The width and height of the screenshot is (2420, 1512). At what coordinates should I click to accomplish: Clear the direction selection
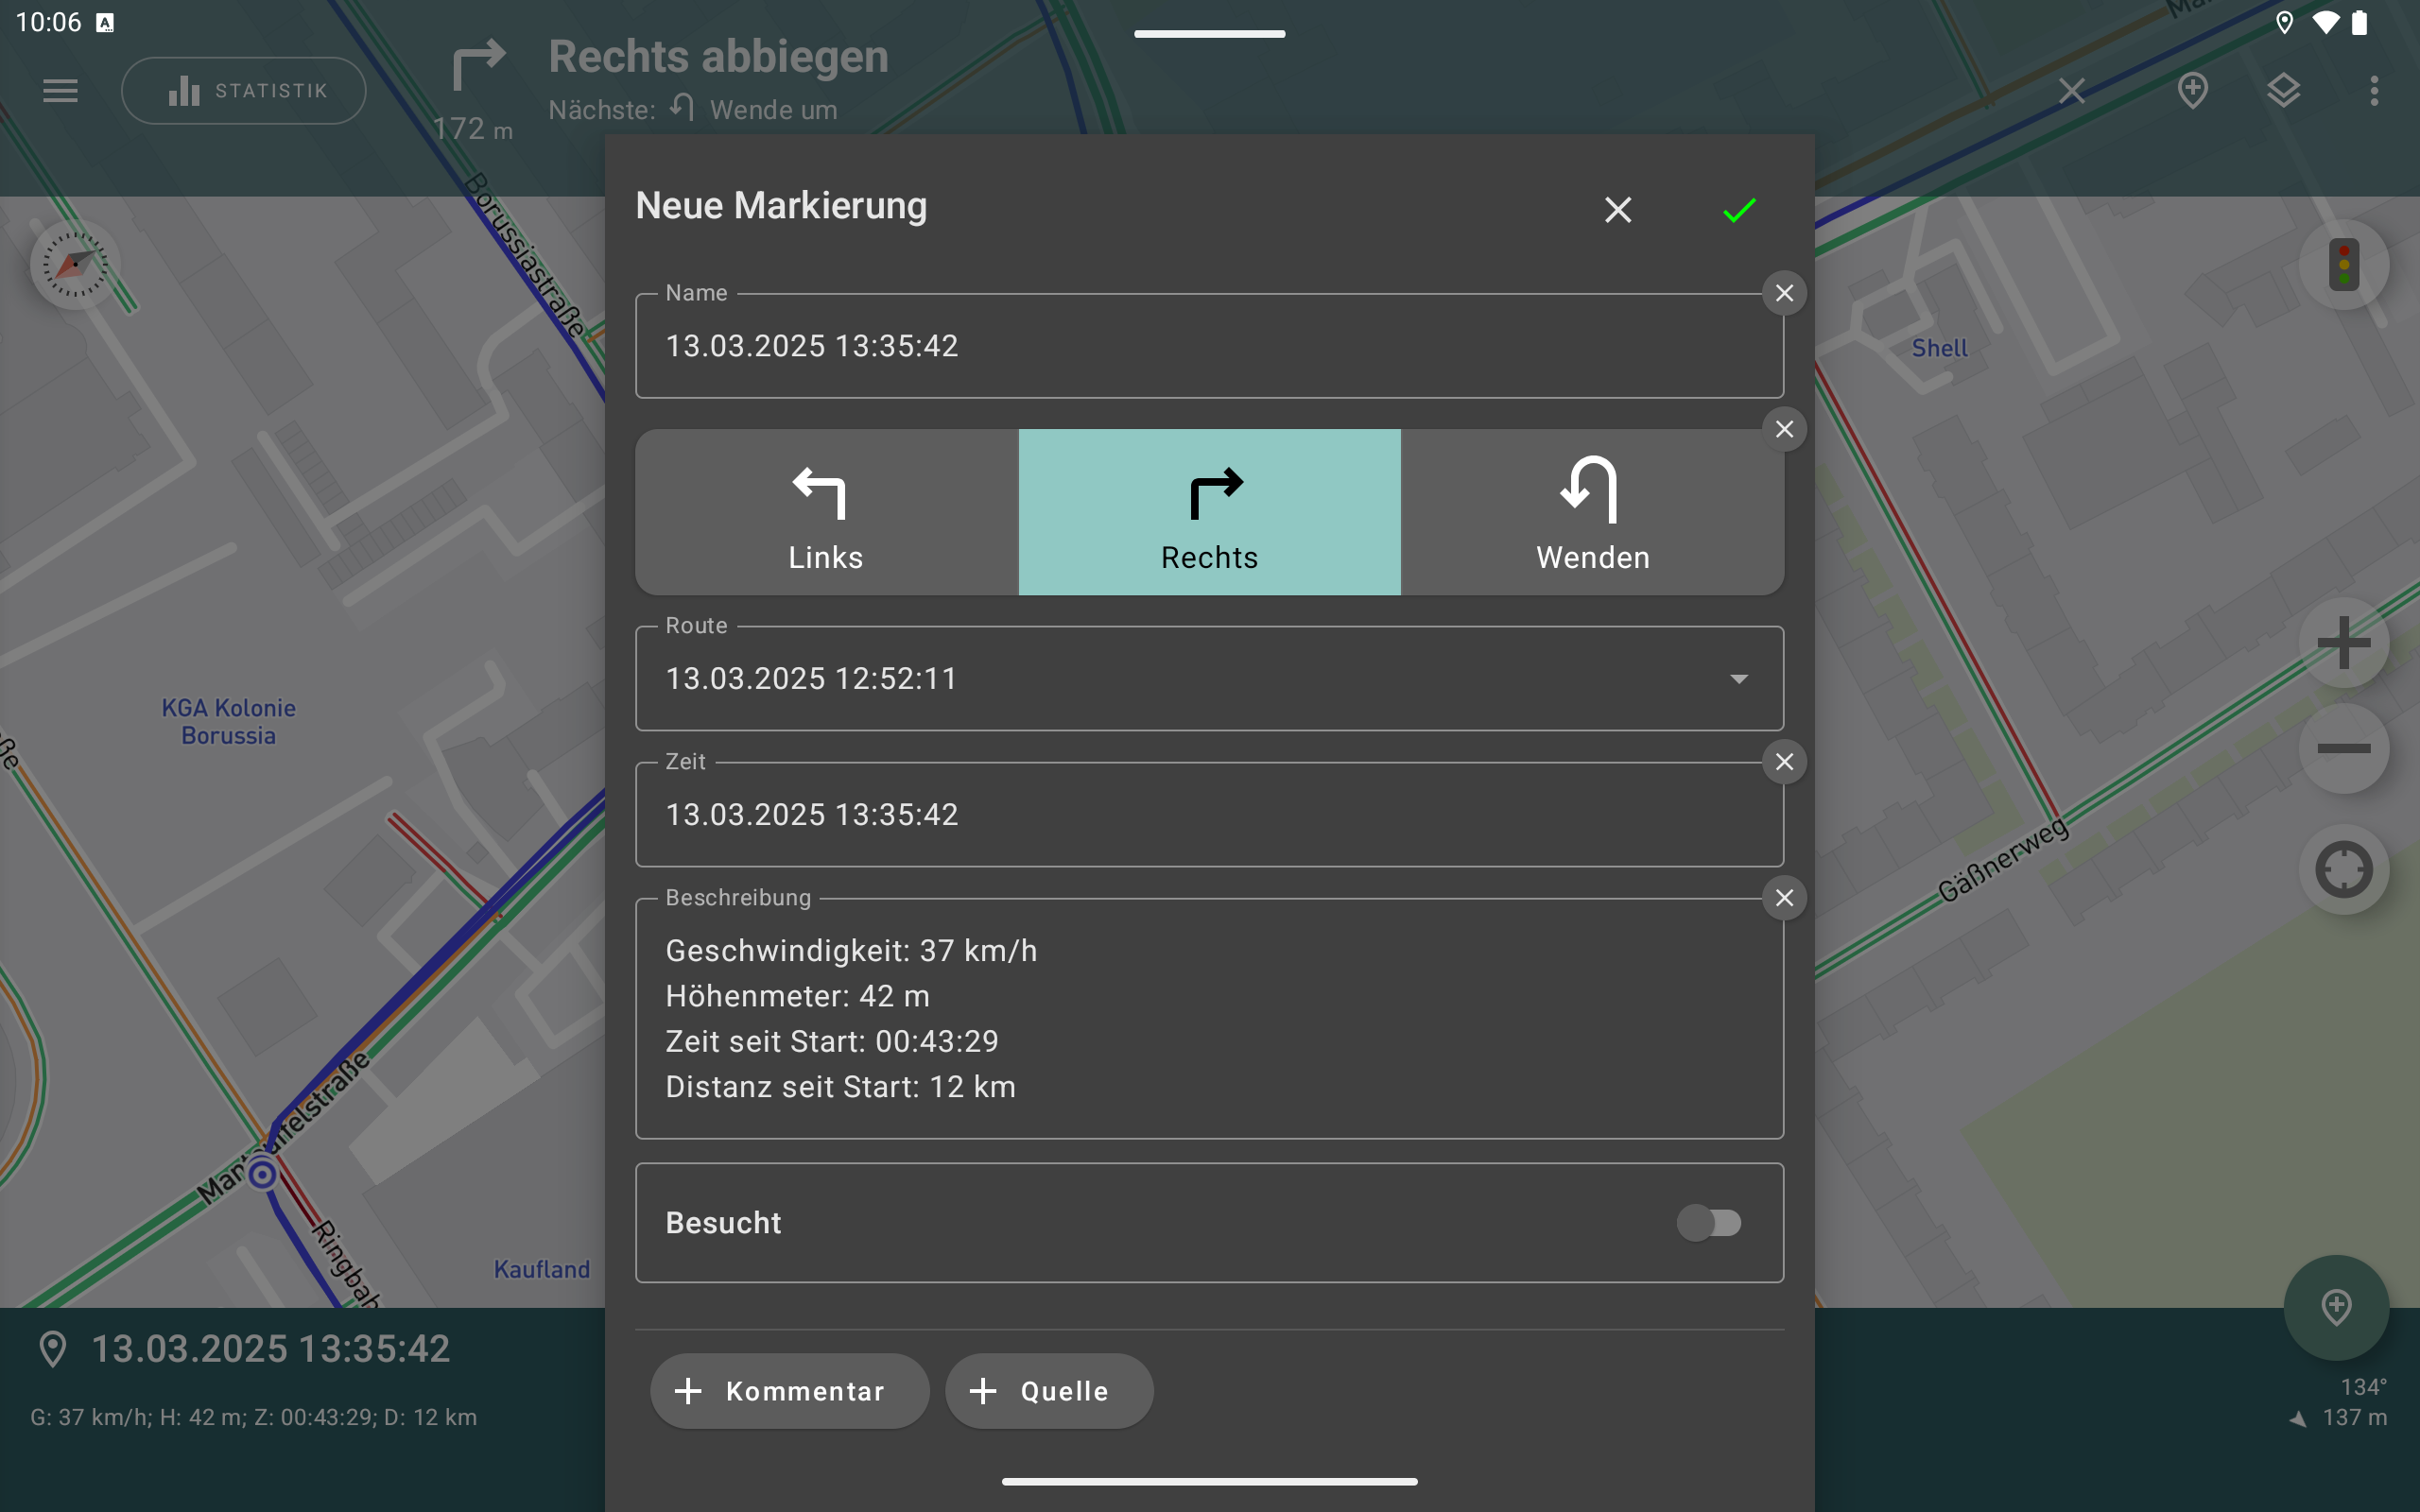pyautogui.click(x=1784, y=429)
